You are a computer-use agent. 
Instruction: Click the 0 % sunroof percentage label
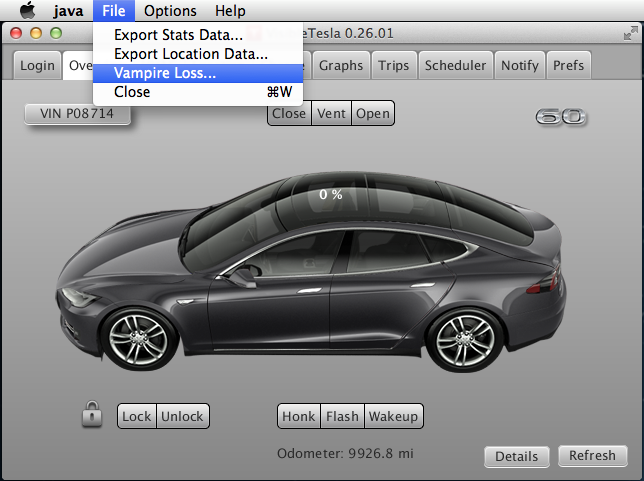point(331,194)
